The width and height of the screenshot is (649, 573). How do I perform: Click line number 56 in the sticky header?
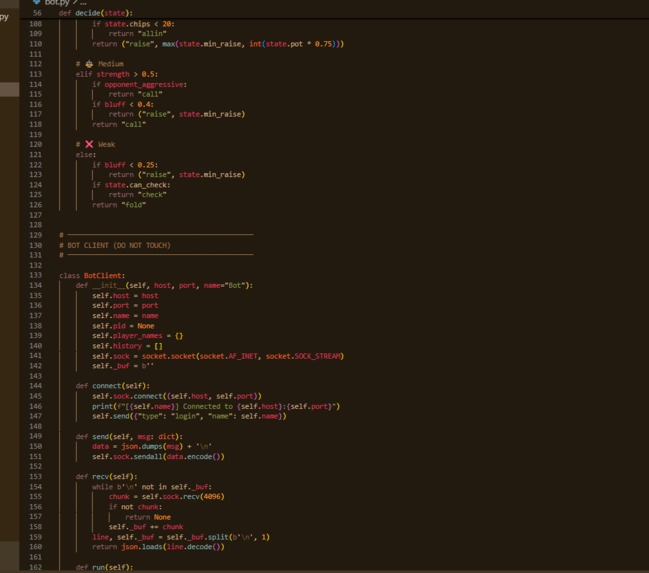[37, 13]
